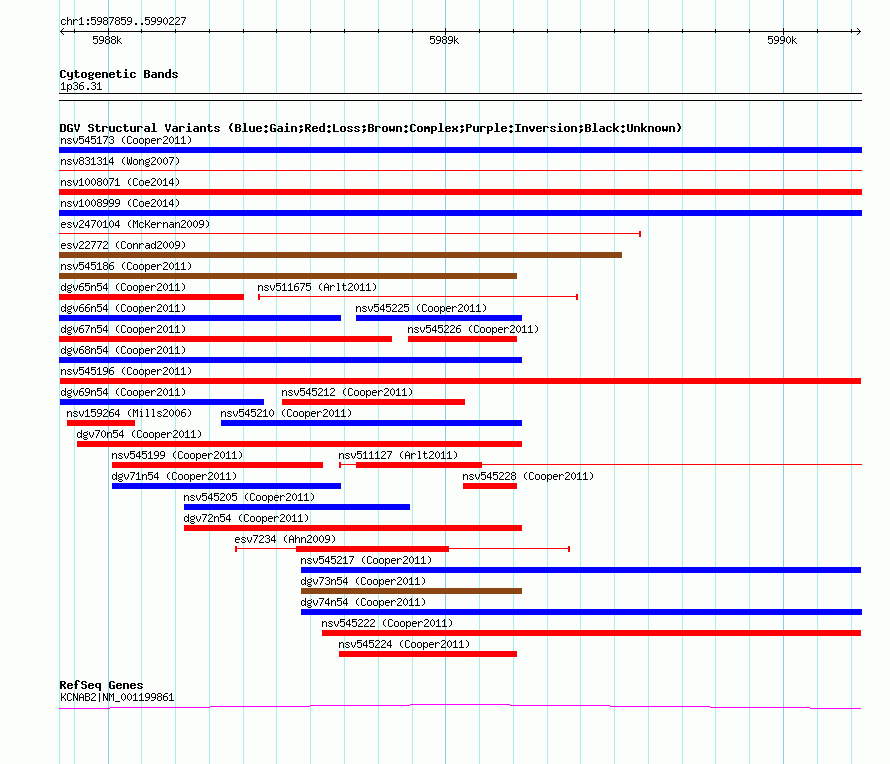Image resolution: width=890 pixels, height=764 pixels.
Task: Click the dgv69n54 (Cooper2011) label
Action: click(x=123, y=392)
